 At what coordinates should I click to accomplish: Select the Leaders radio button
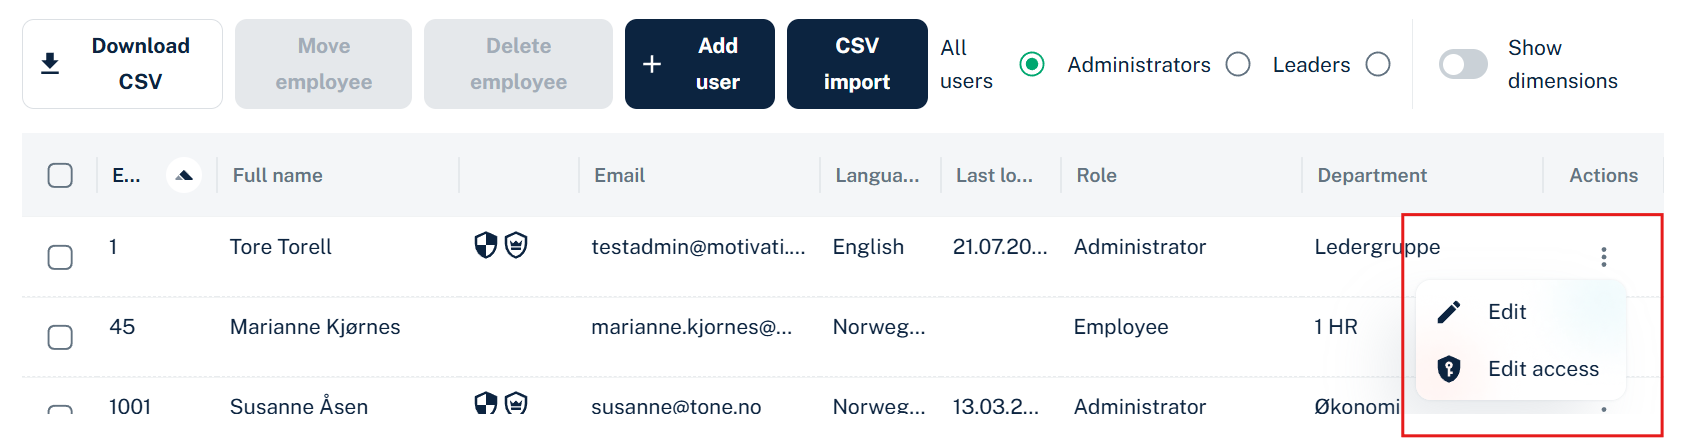coord(1378,64)
